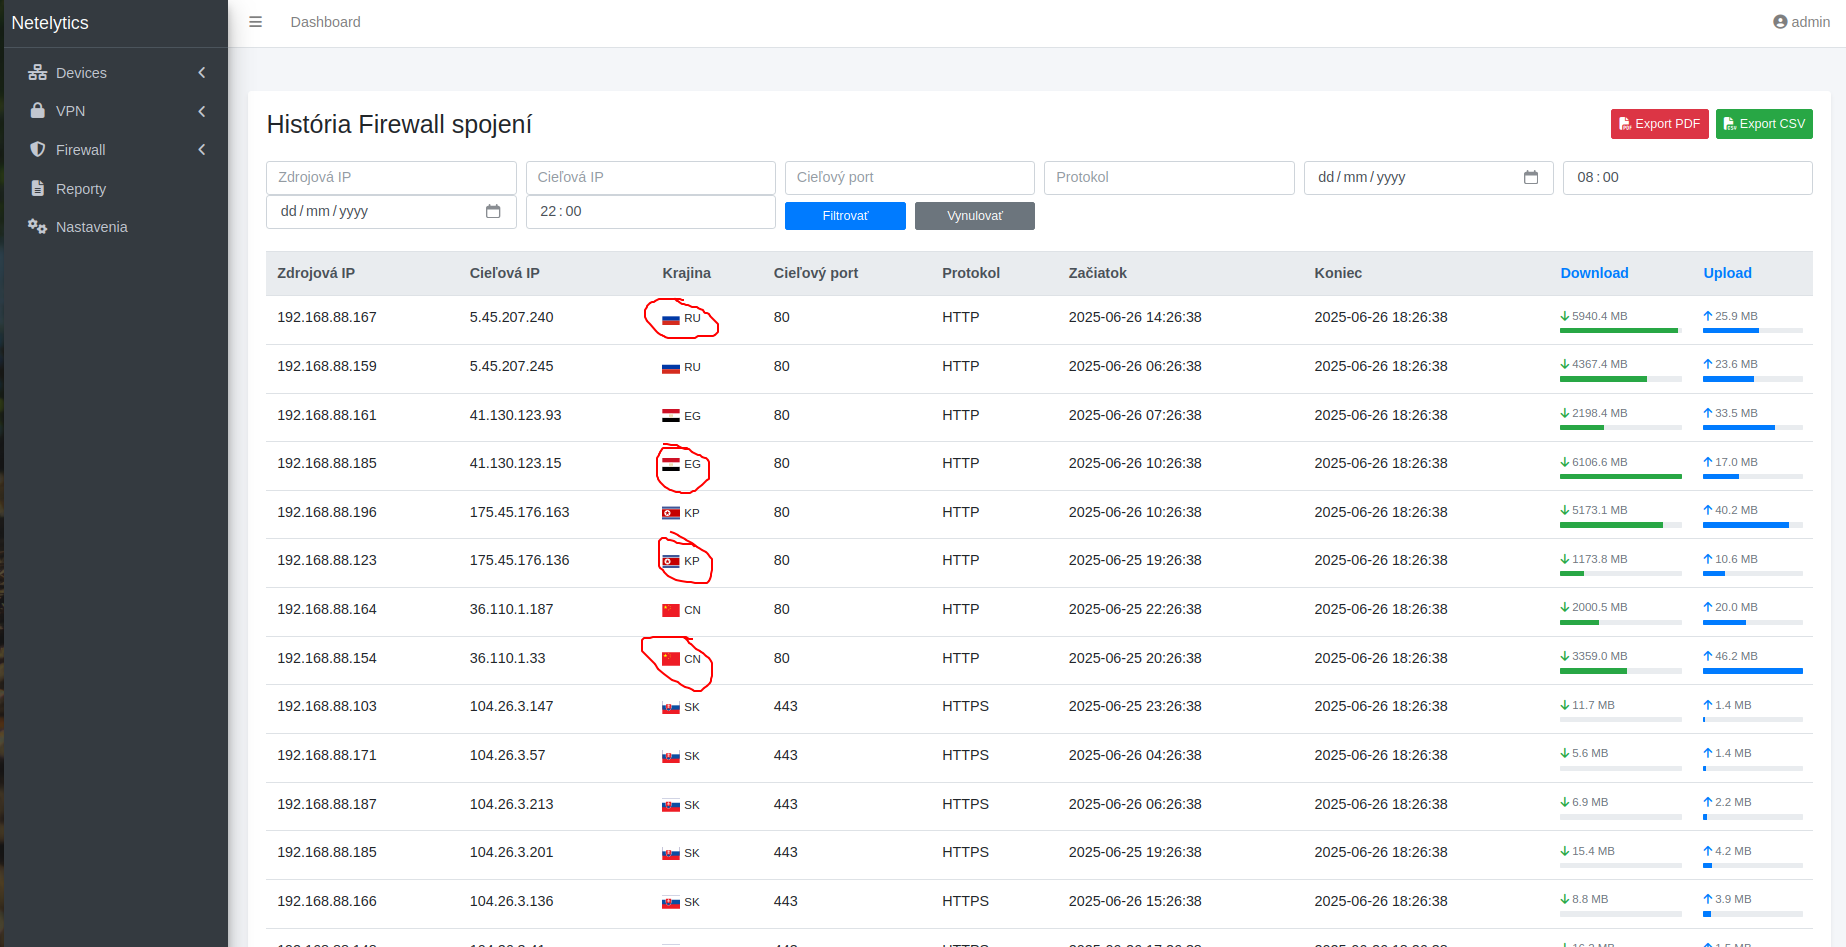Click the VPN lock icon

click(38, 111)
